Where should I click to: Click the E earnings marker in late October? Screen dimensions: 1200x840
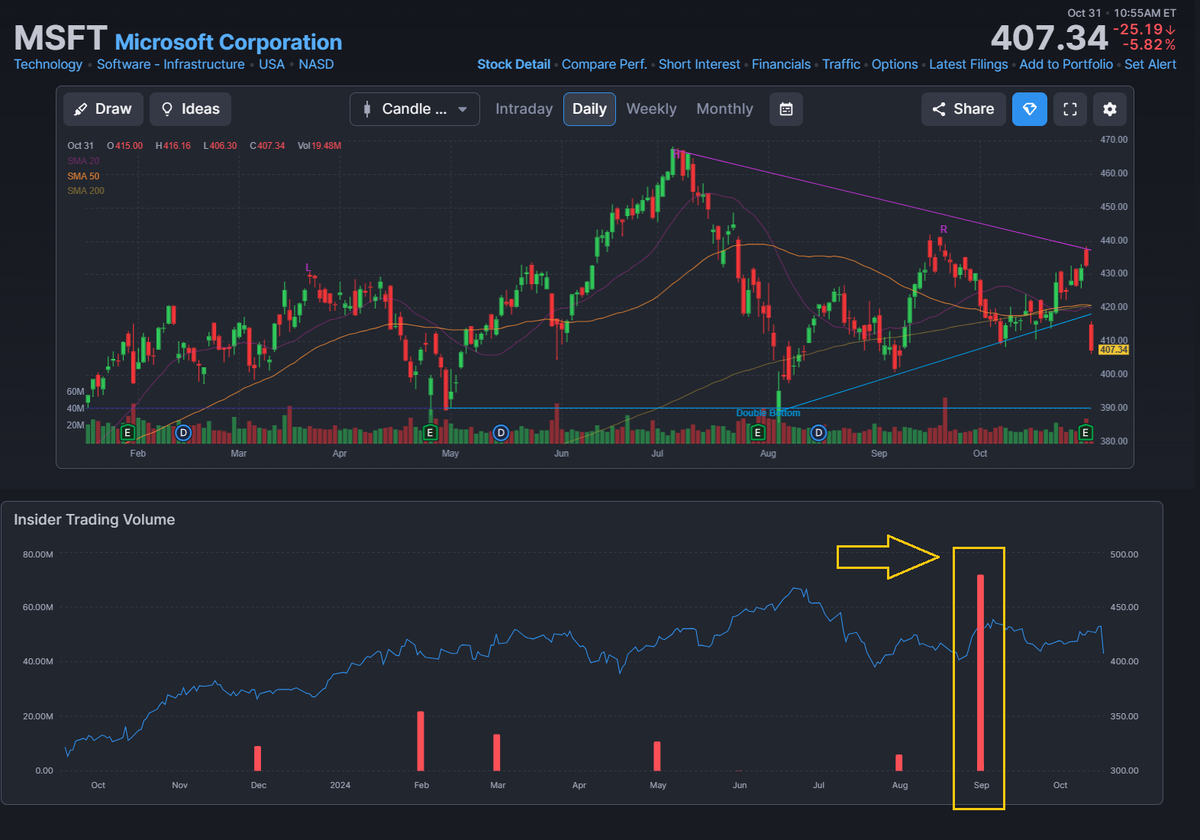(1087, 433)
